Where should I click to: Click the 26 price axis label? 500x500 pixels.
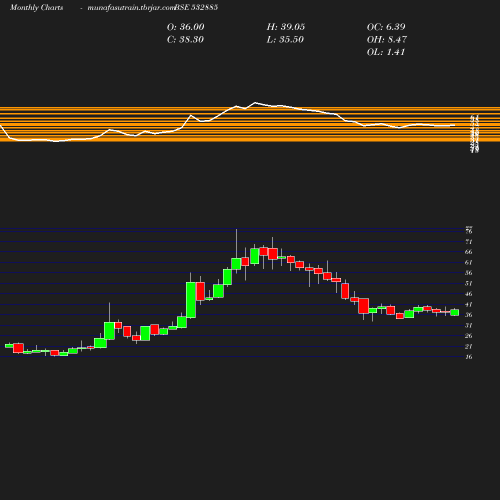click(469, 336)
